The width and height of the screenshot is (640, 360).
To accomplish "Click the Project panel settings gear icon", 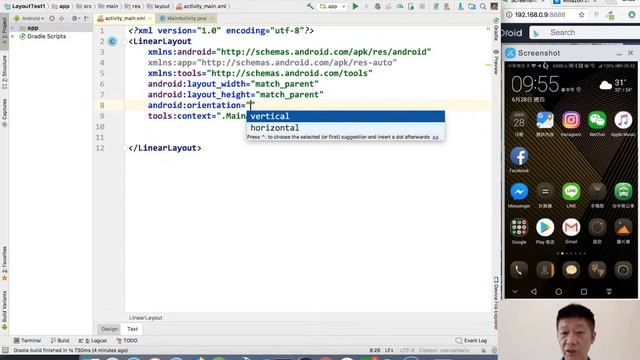I will (x=74, y=18).
